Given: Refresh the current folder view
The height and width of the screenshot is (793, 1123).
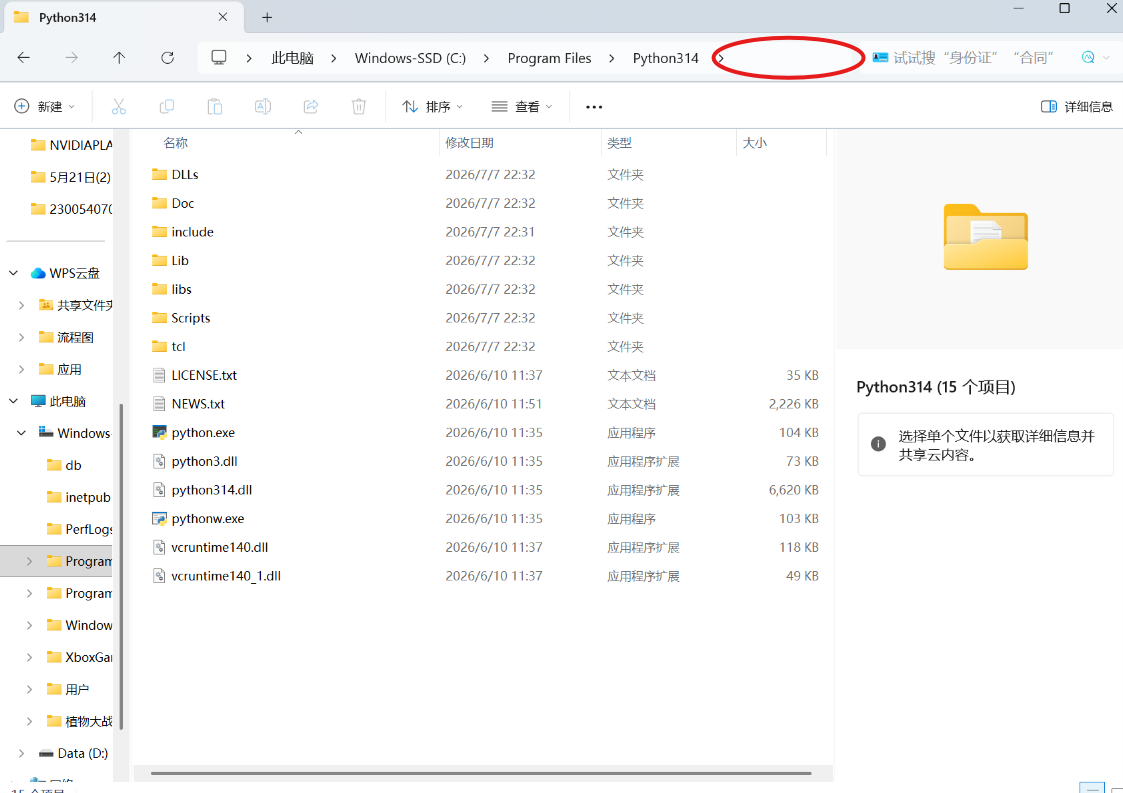Looking at the screenshot, I should click(x=168, y=58).
